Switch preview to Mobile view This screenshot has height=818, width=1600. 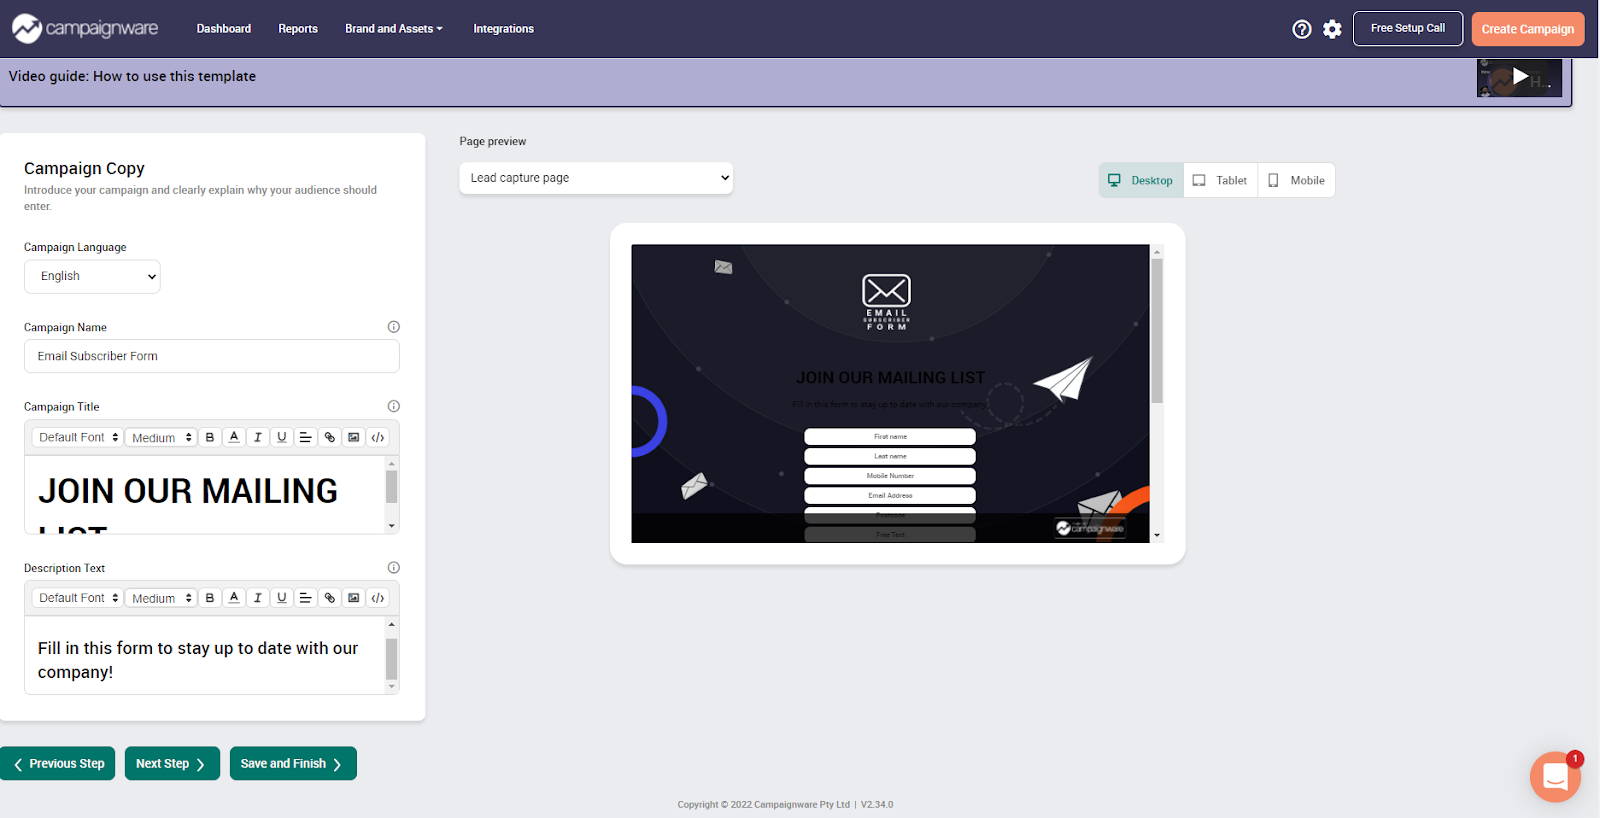tap(1297, 180)
